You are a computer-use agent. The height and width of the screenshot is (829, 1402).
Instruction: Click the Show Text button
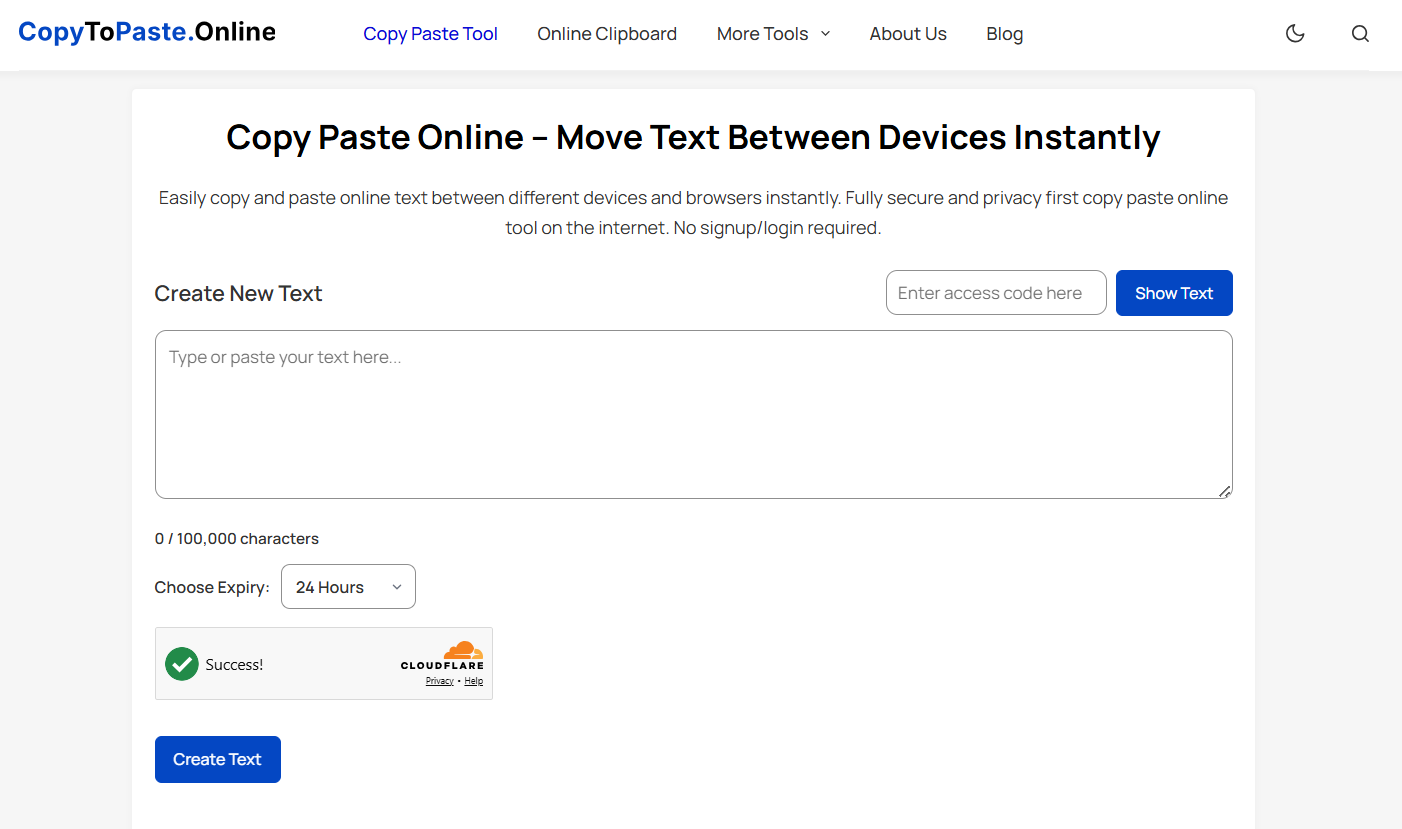[1174, 293]
